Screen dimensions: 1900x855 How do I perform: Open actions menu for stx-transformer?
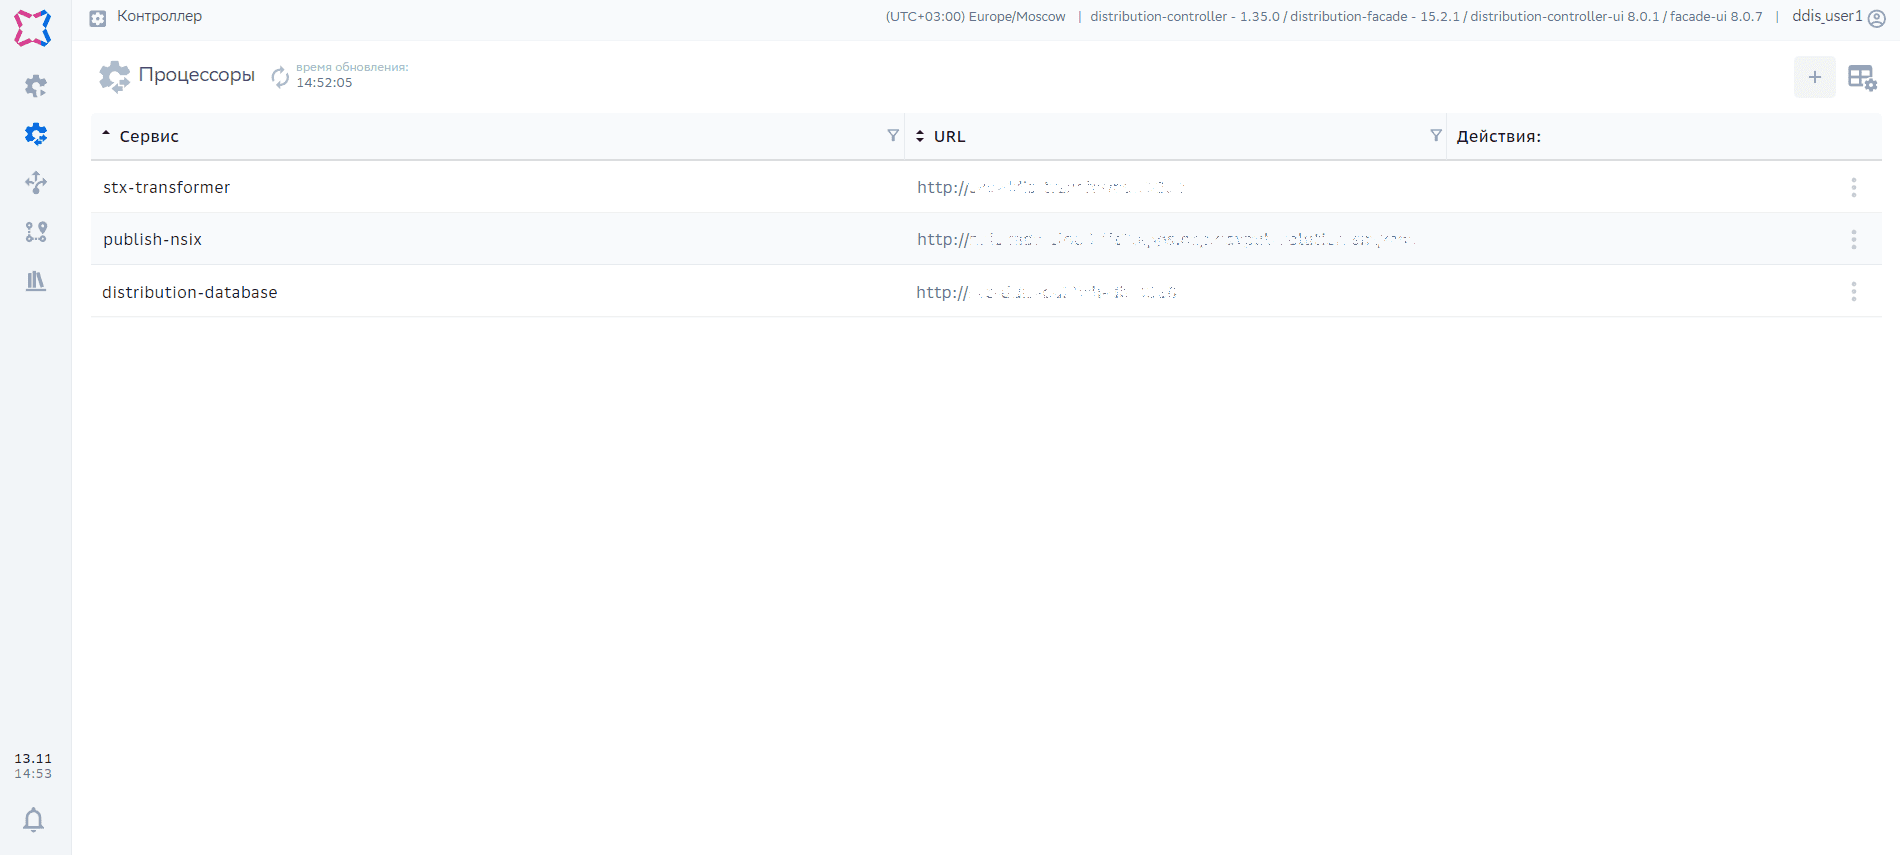pos(1853,187)
